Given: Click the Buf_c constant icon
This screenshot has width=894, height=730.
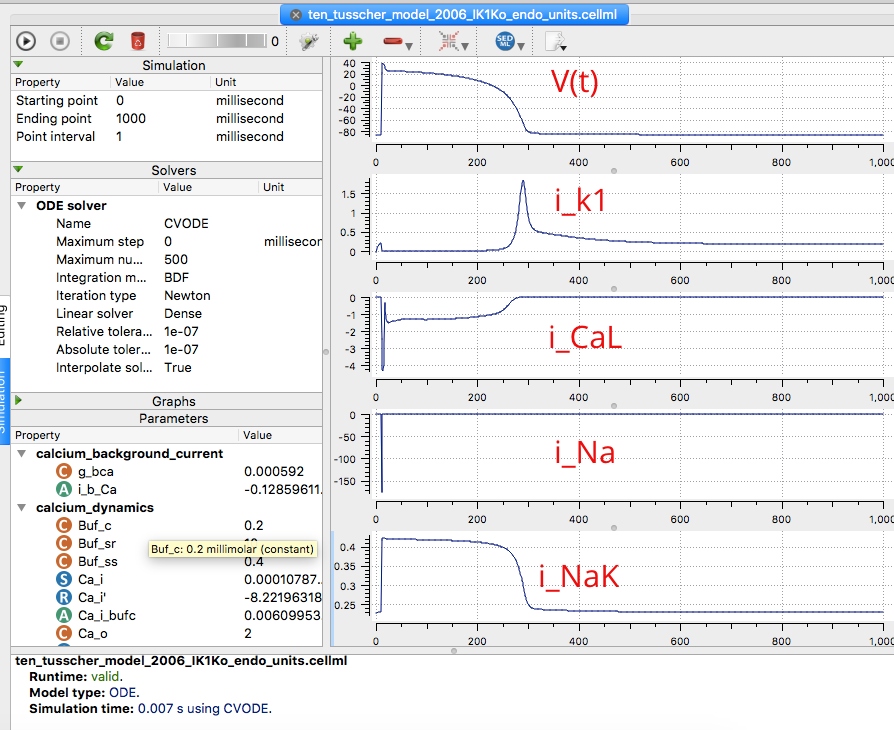Looking at the screenshot, I should (x=64, y=525).
